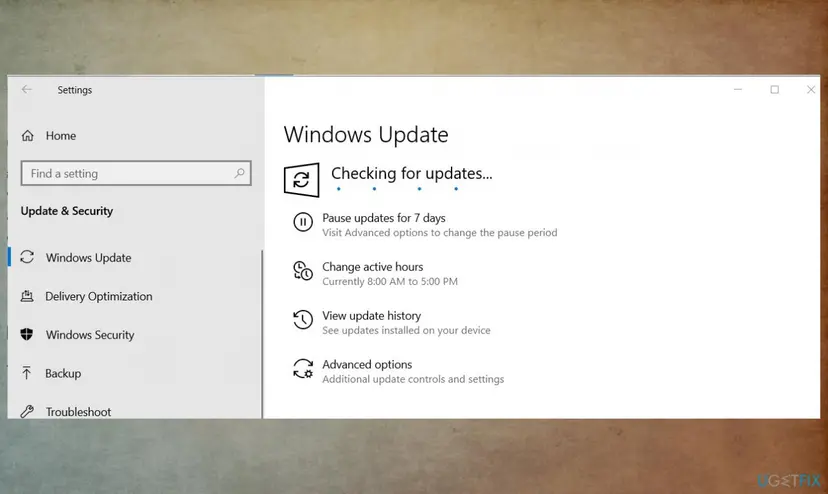Viewport: 828px width, 494px height.
Task: Click the Troubleshoot wrench icon
Action: [27, 411]
